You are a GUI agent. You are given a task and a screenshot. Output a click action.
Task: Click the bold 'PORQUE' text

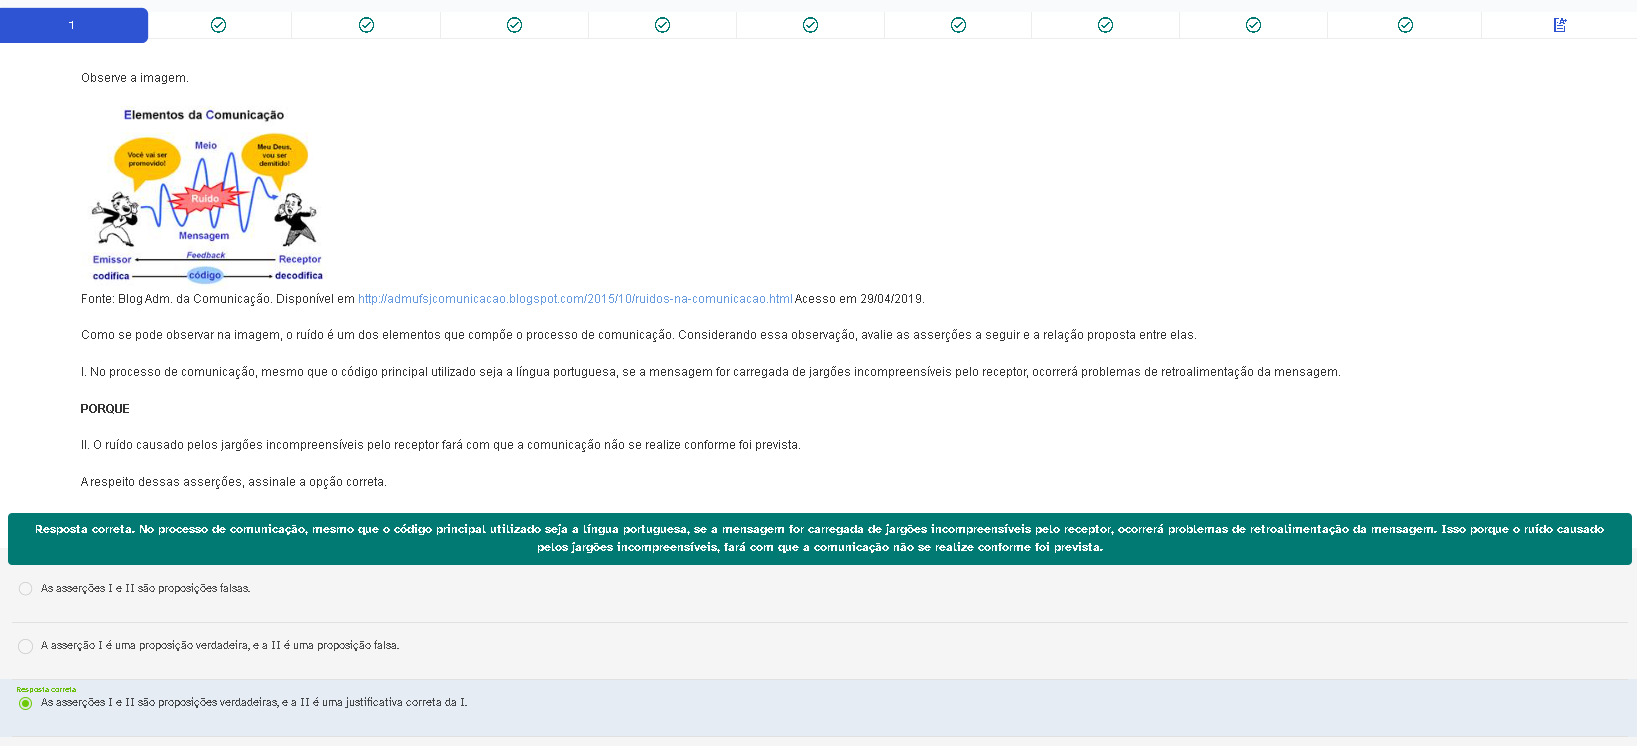point(105,409)
